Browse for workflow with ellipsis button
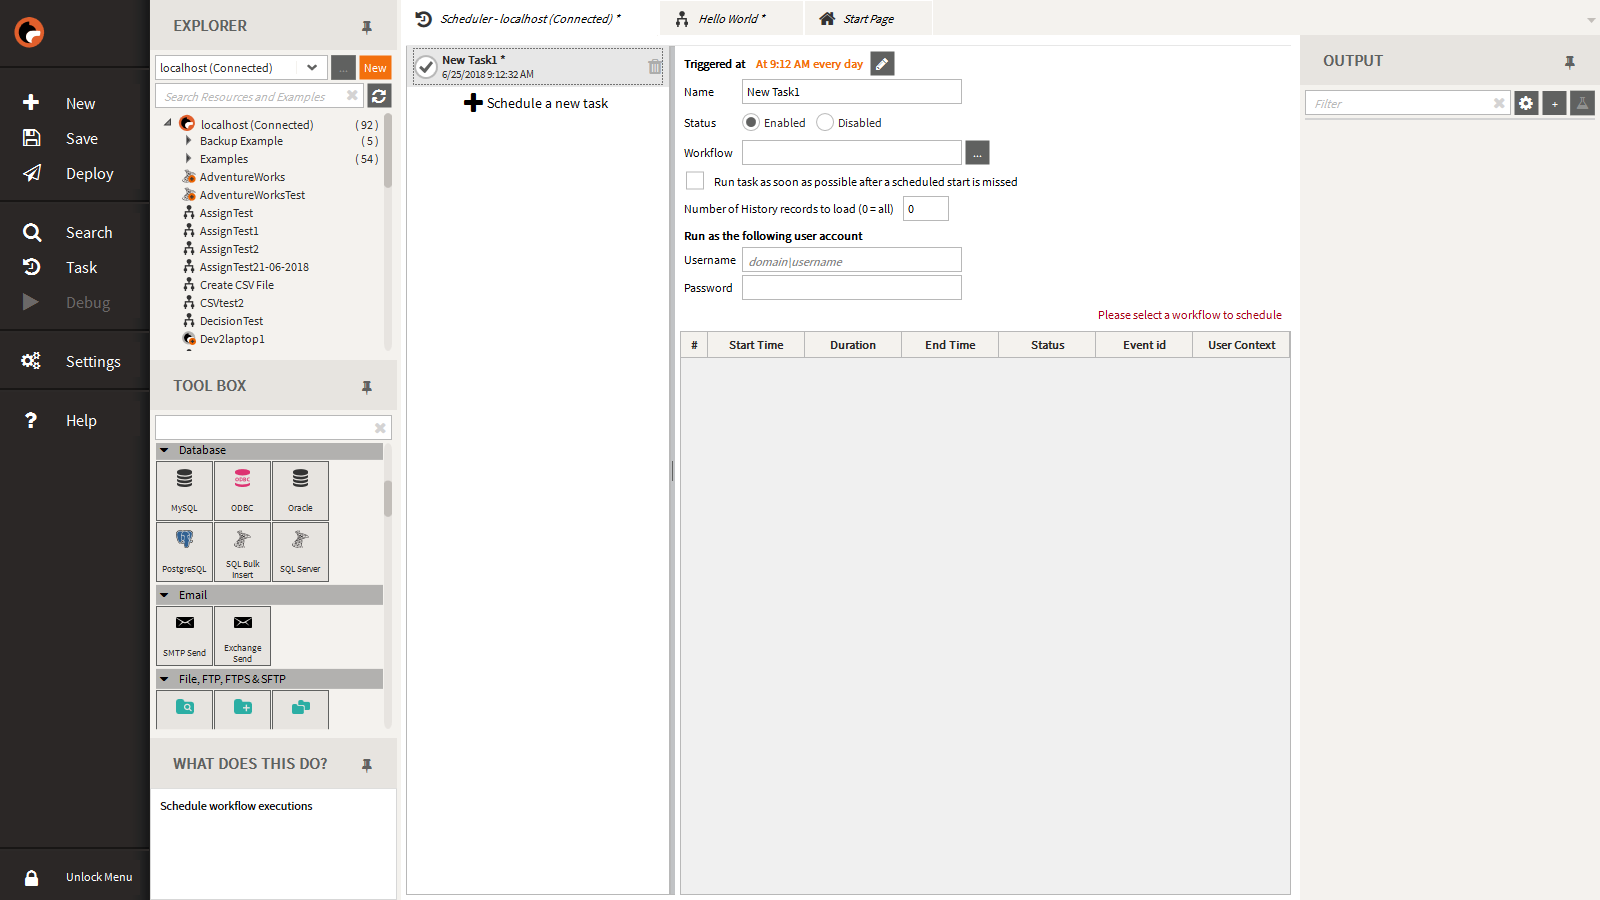 coord(977,153)
